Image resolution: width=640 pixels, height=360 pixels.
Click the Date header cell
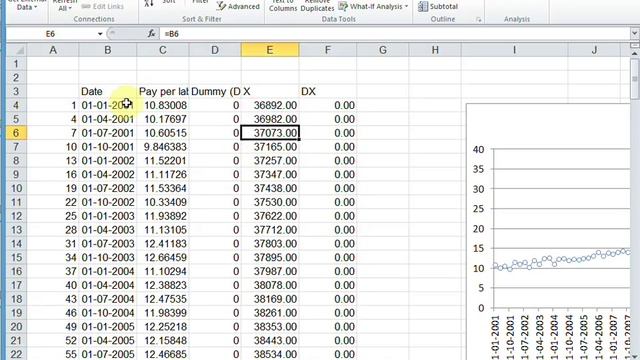click(107, 91)
